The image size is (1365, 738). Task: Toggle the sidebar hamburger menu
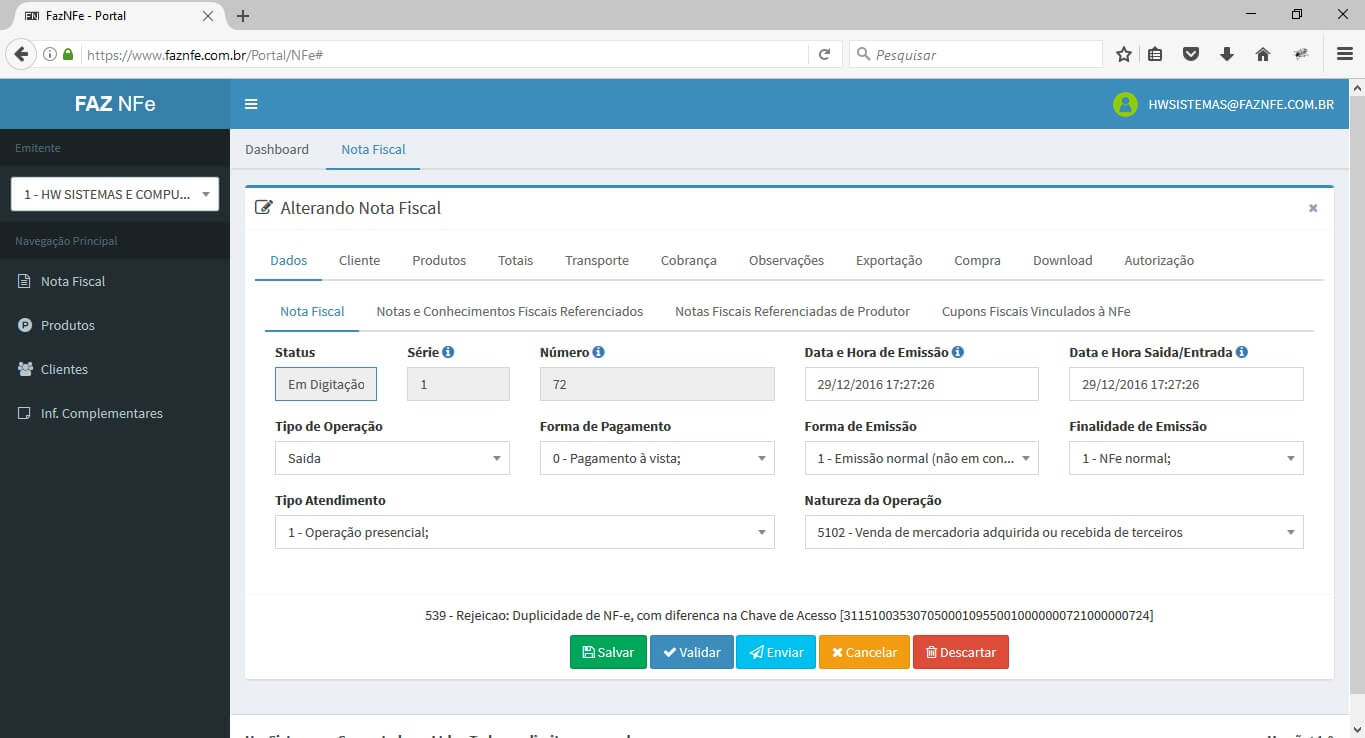251,104
